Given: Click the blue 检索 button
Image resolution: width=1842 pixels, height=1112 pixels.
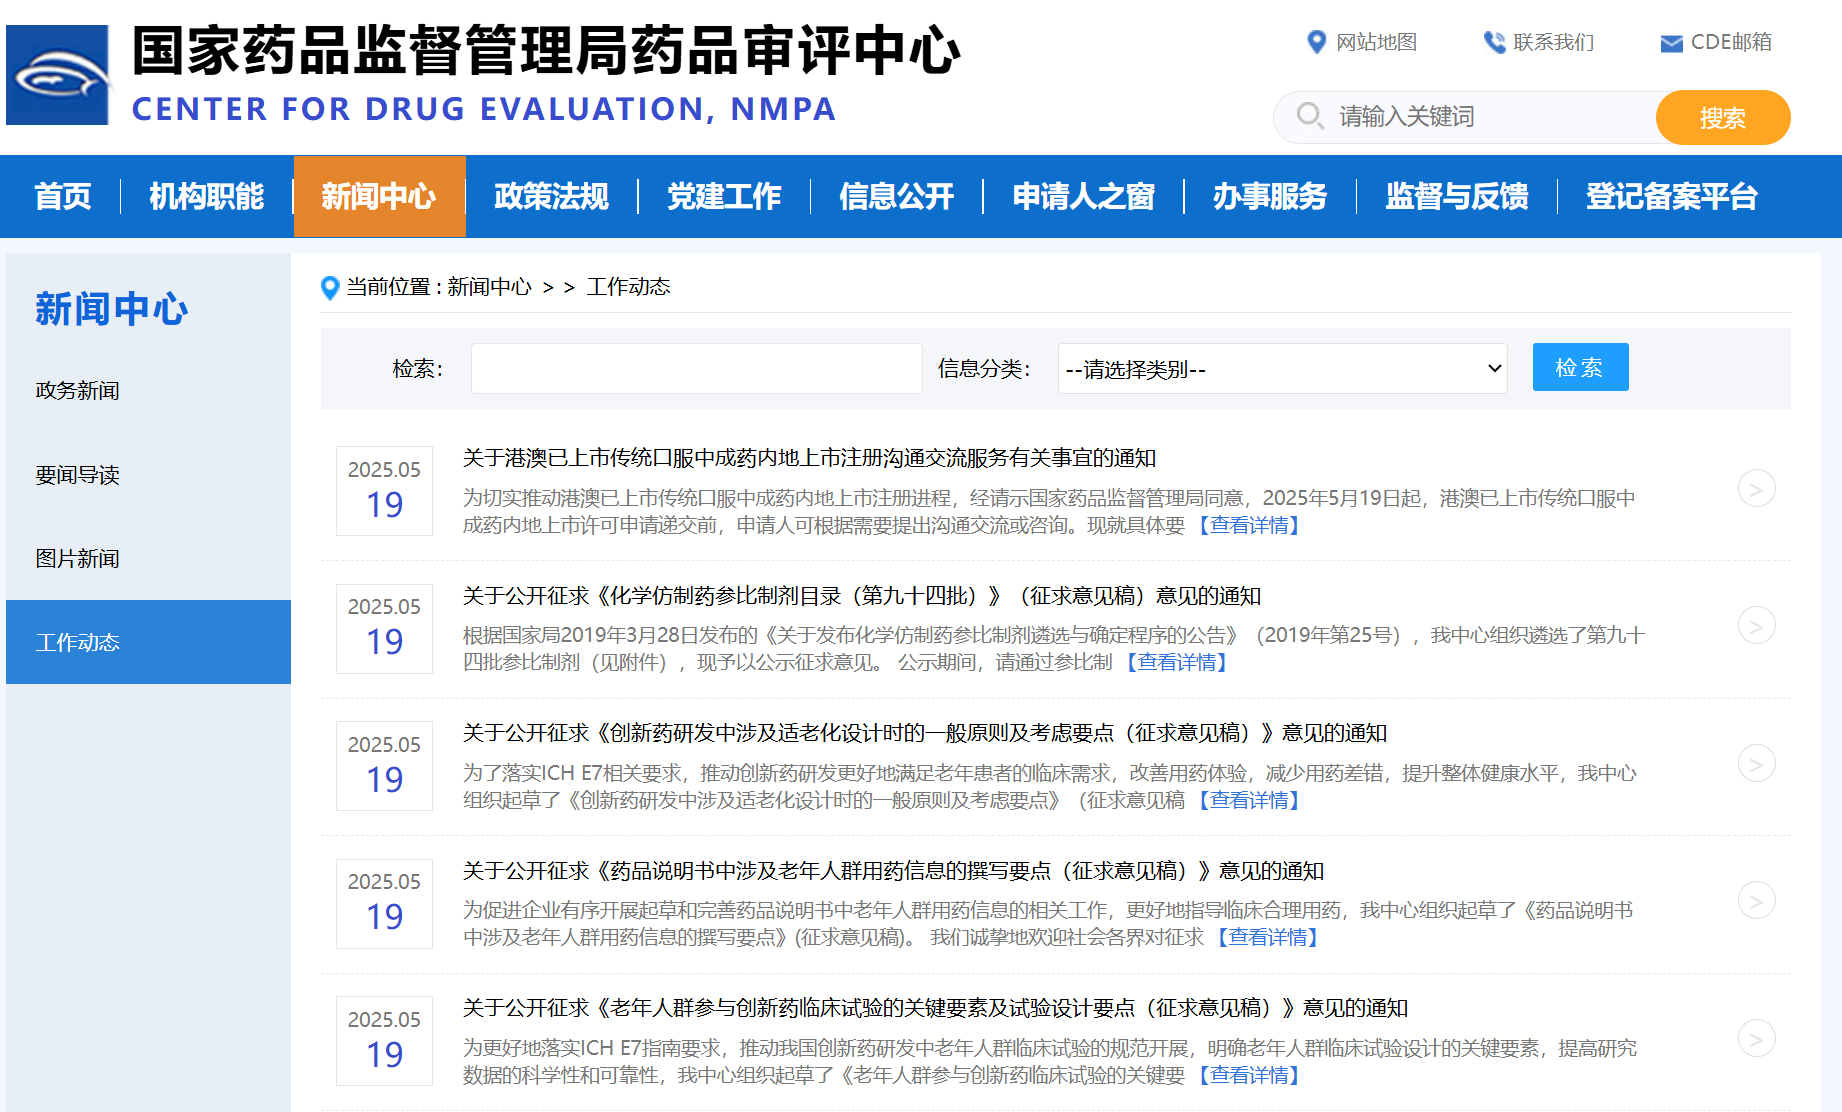Looking at the screenshot, I should pyautogui.click(x=1580, y=367).
